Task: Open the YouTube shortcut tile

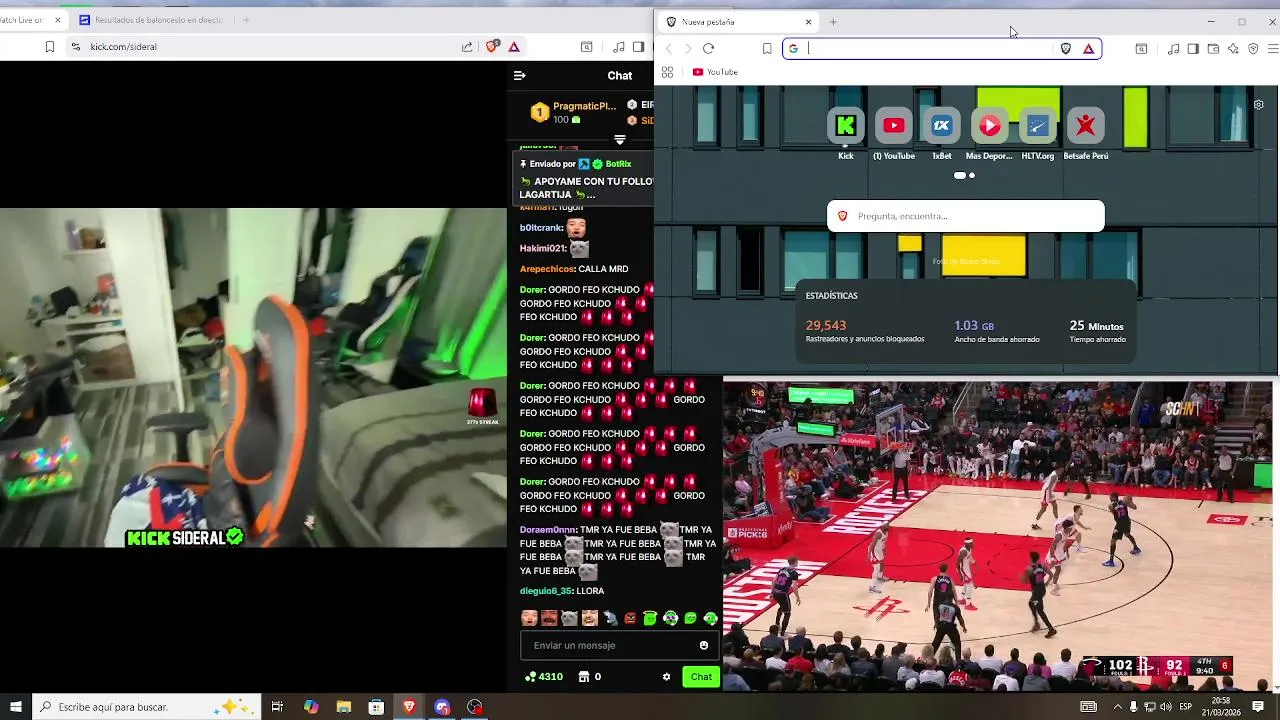Action: tap(894, 126)
